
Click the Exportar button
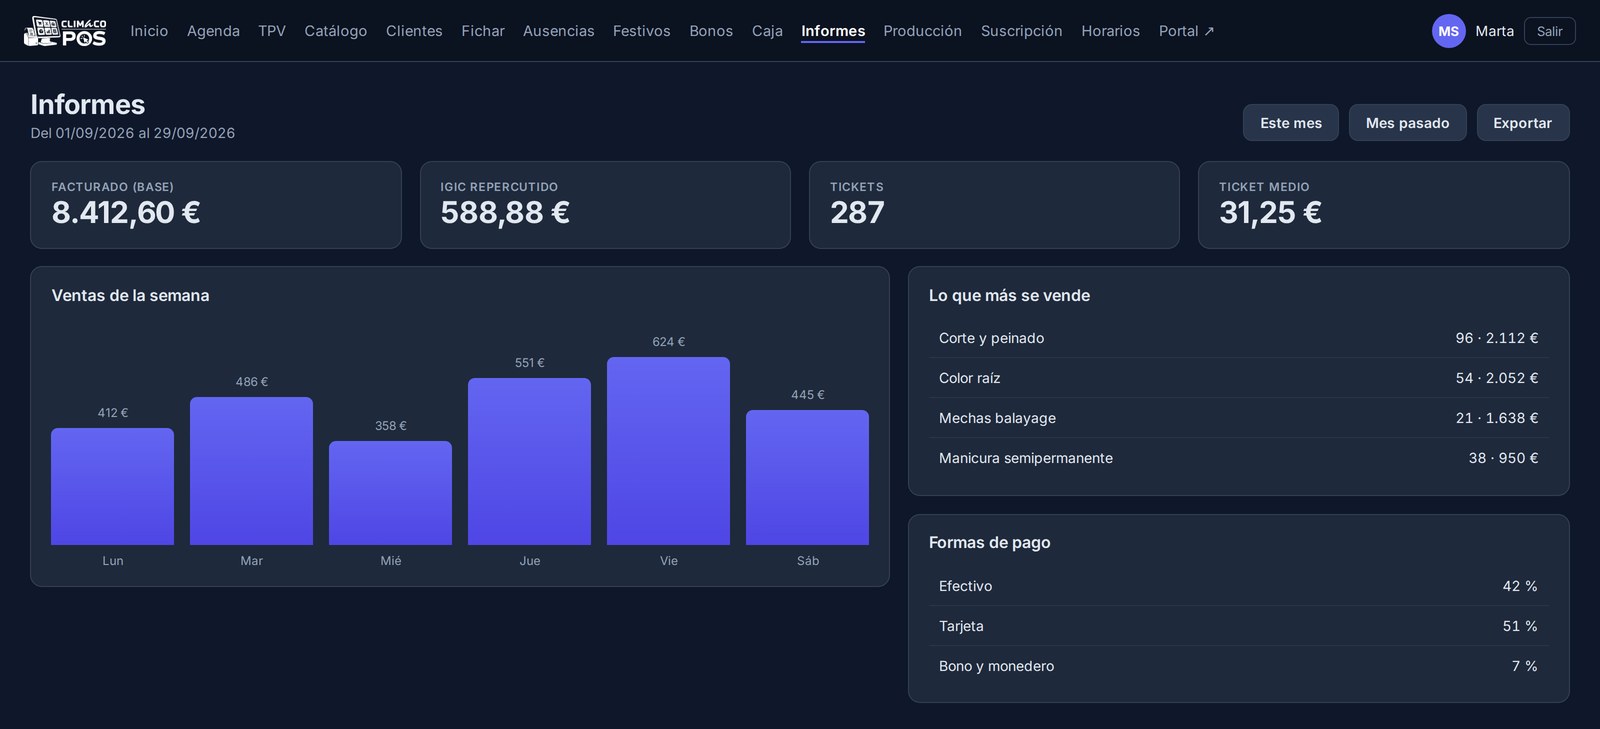coord(1523,123)
